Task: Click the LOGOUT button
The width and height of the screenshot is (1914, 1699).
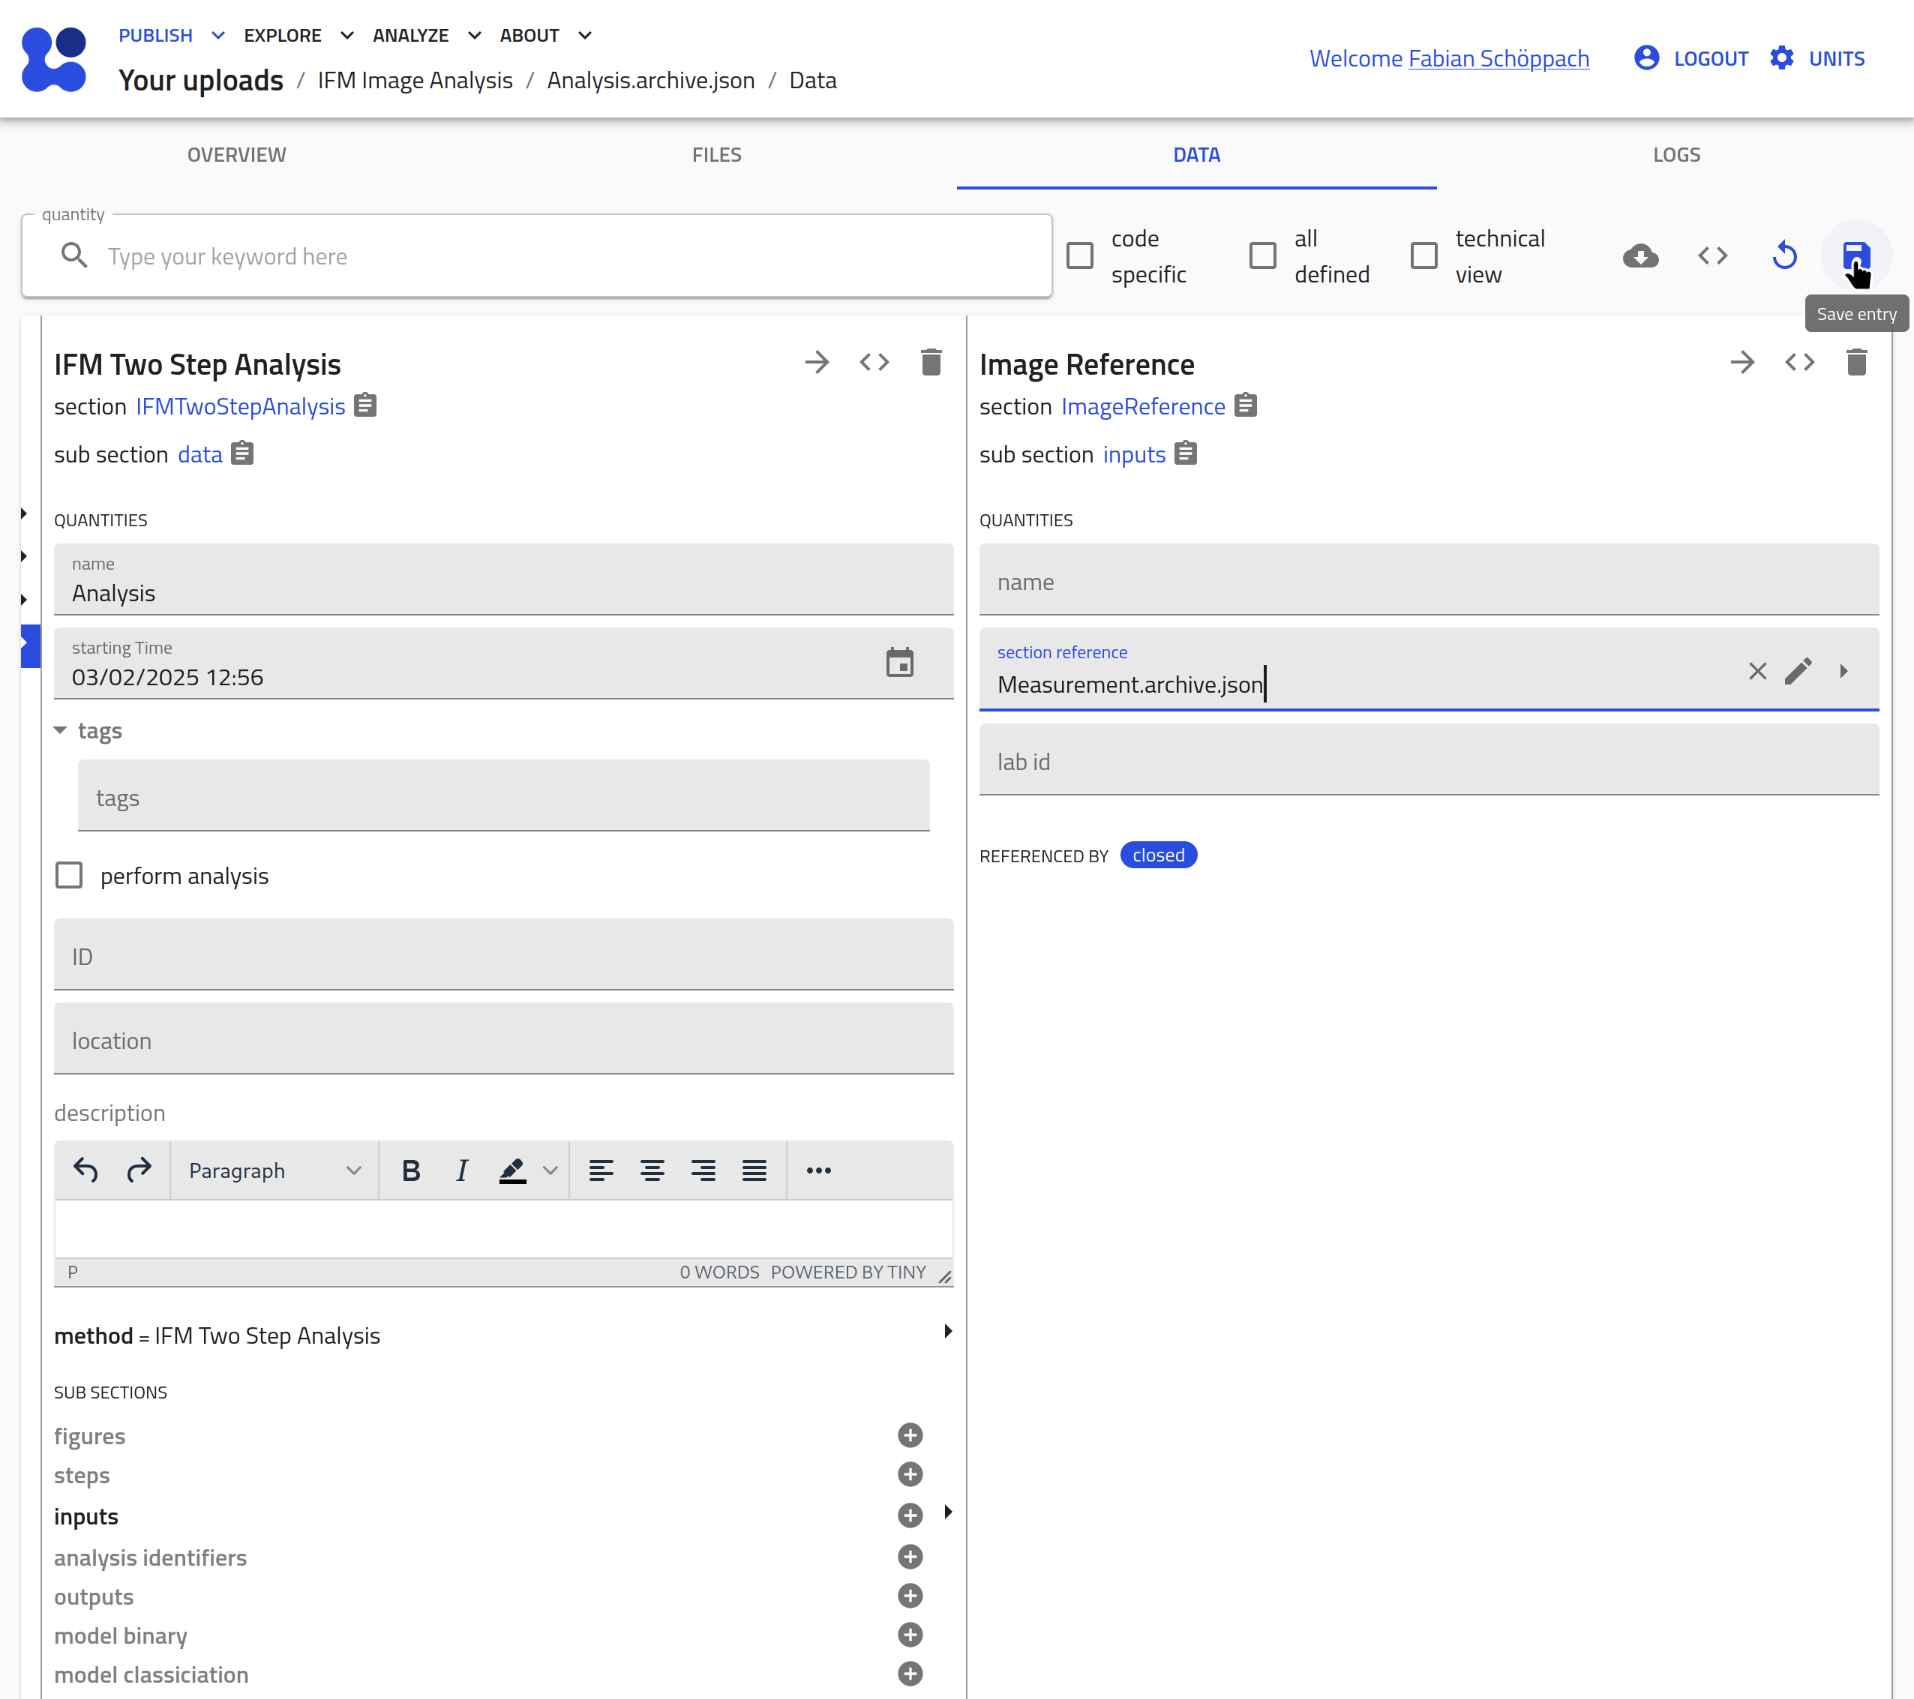Action: [x=1691, y=58]
